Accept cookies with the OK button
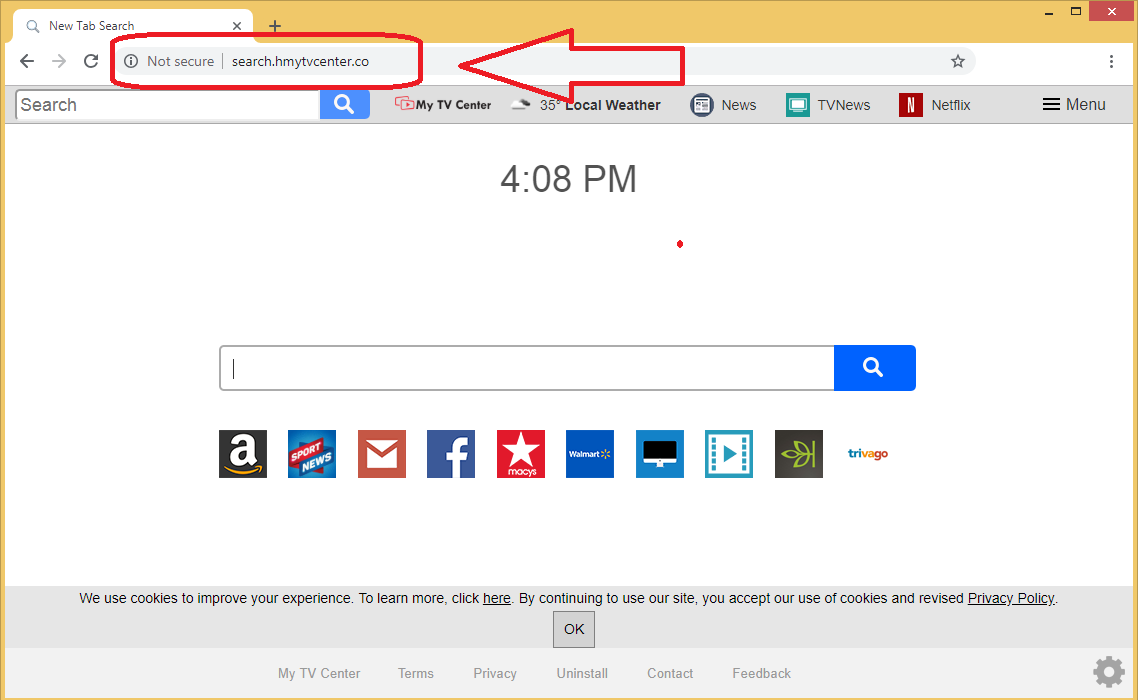 click(574, 629)
